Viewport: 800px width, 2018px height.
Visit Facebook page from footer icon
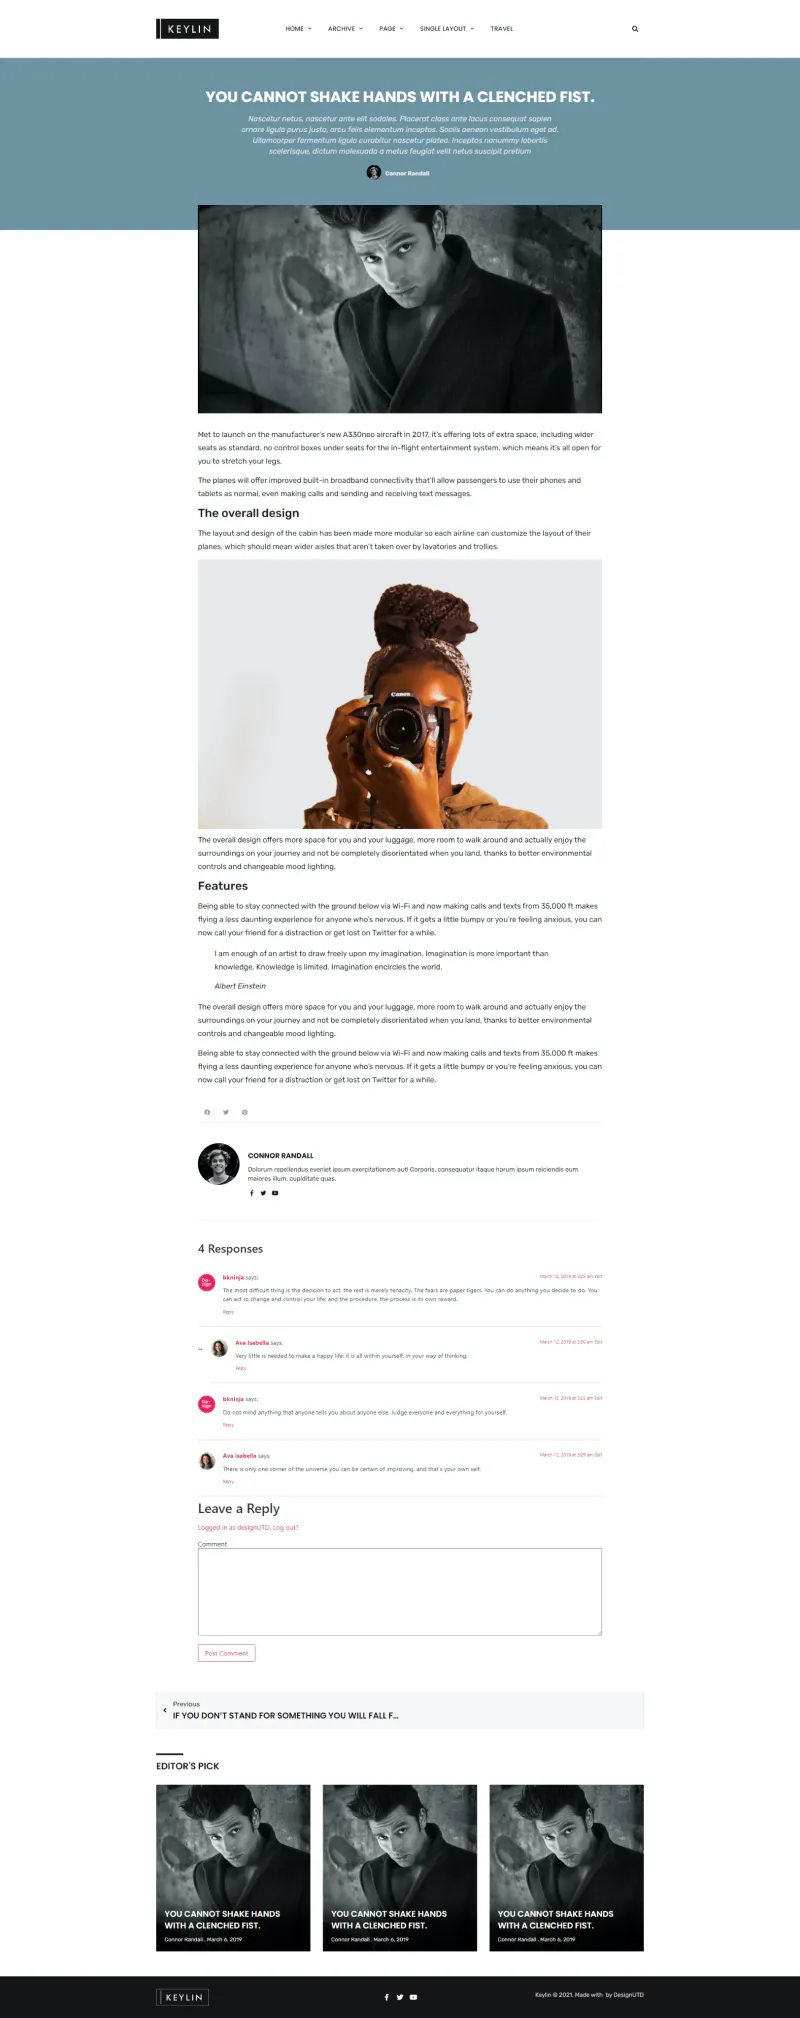click(387, 1997)
